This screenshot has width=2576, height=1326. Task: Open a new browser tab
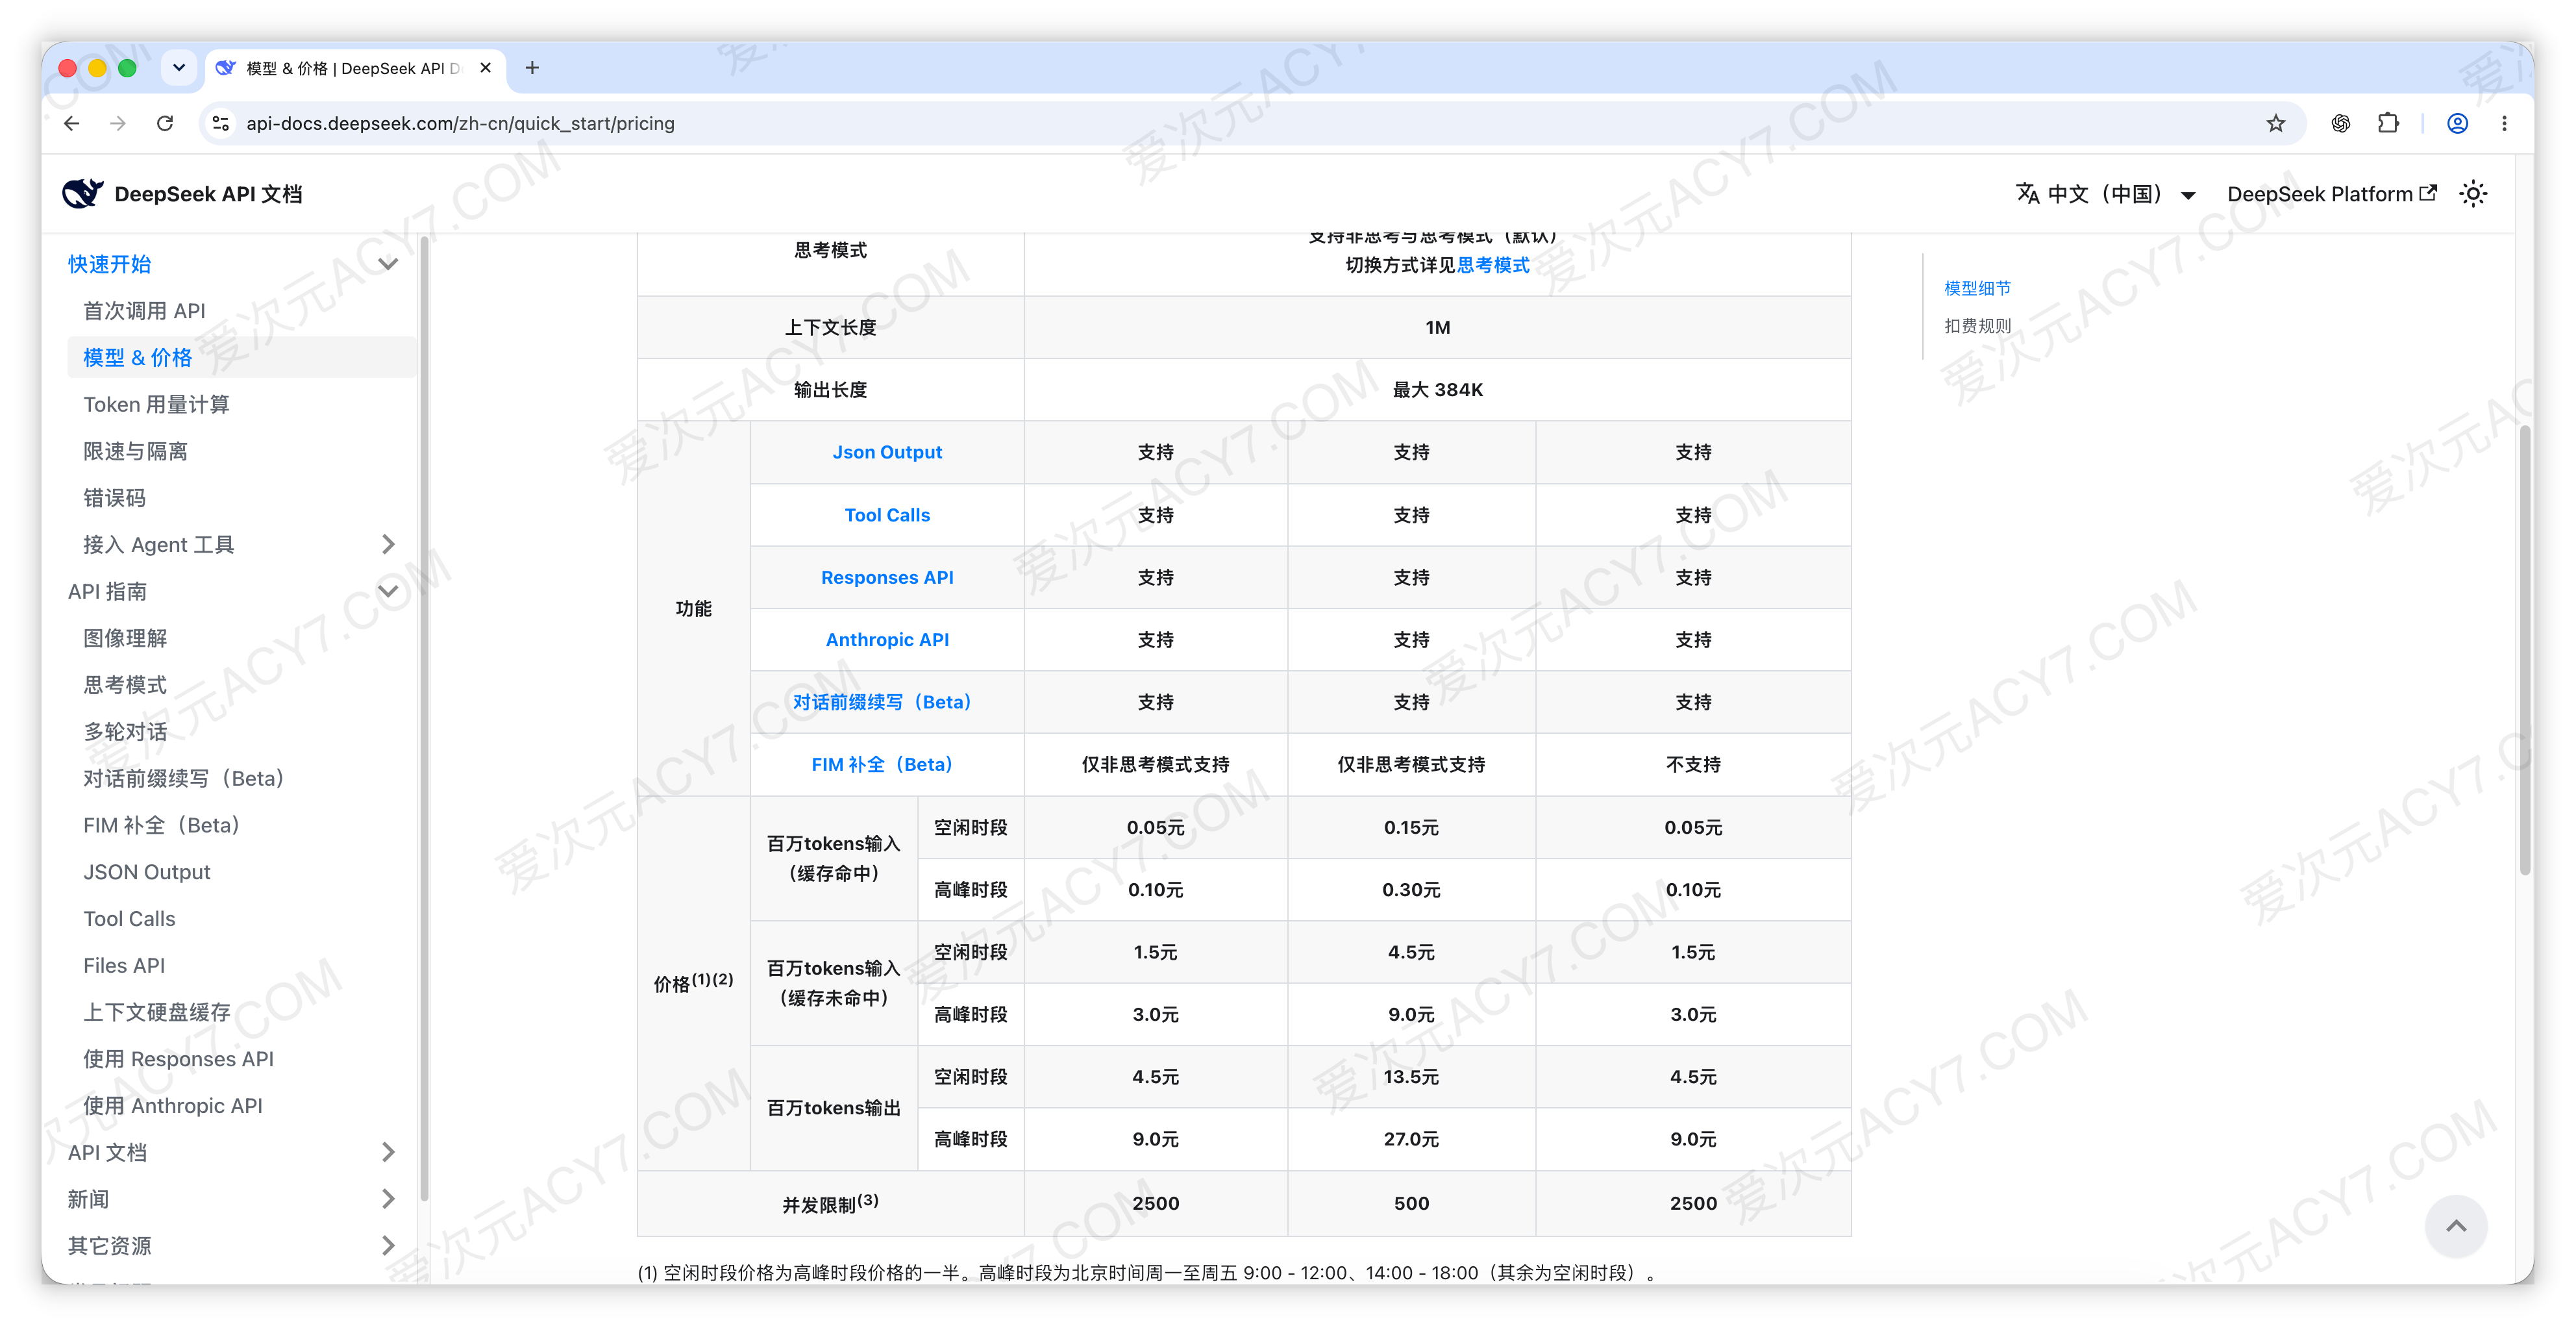click(x=532, y=68)
